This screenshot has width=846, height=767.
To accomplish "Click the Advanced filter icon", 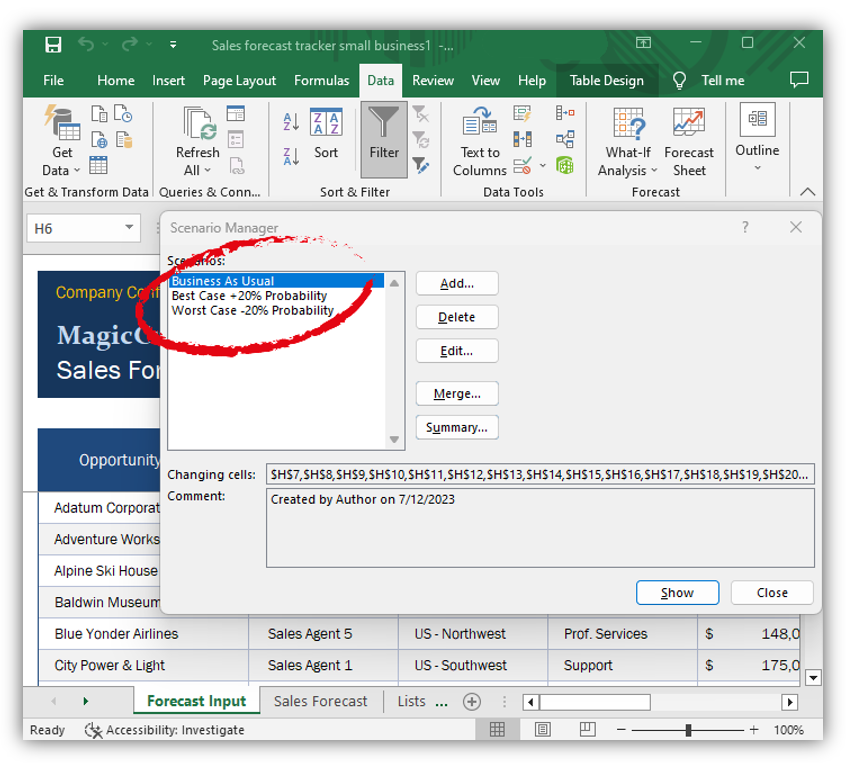I will tap(420, 165).
